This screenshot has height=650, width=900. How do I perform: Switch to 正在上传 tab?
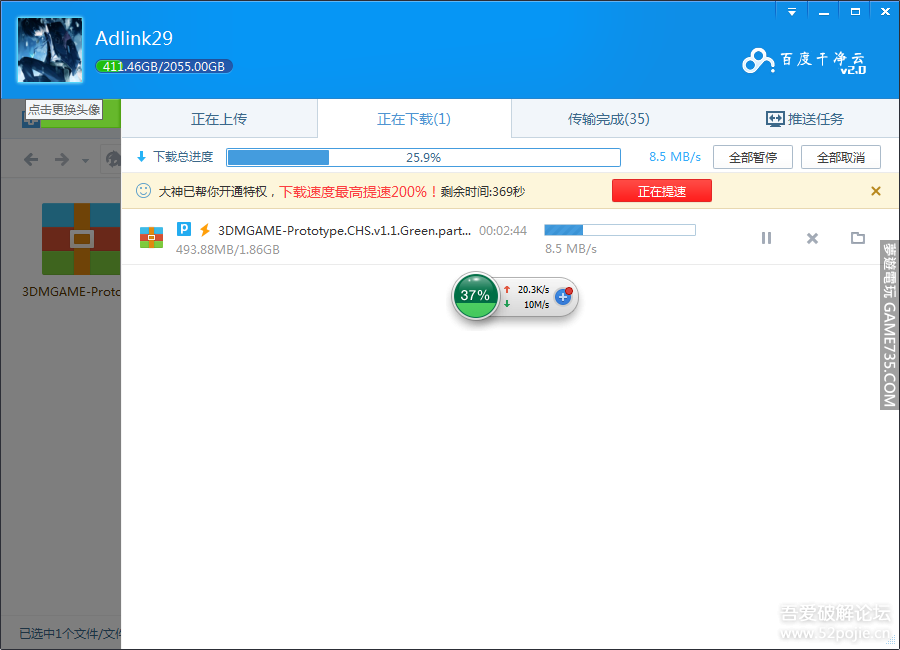219,119
